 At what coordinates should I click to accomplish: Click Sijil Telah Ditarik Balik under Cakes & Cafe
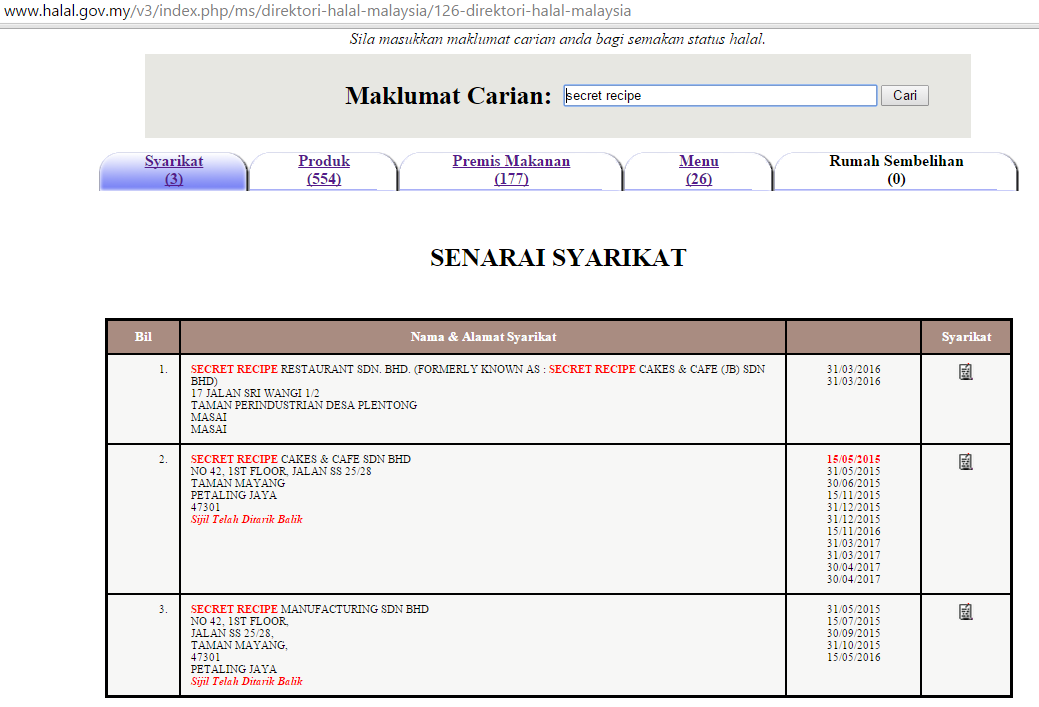point(246,519)
